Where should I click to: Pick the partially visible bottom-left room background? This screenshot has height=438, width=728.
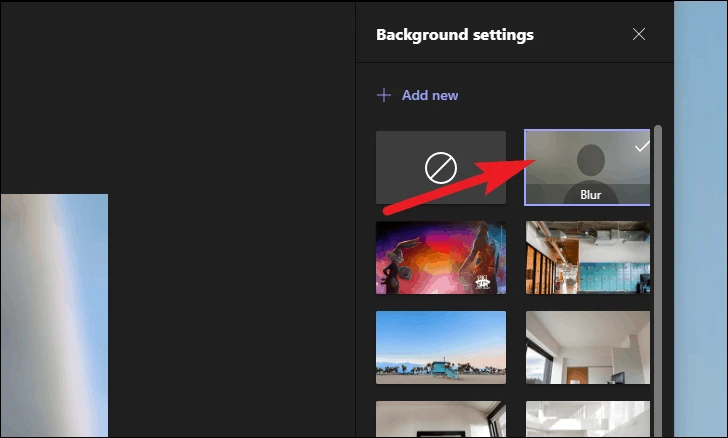(441, 419)
